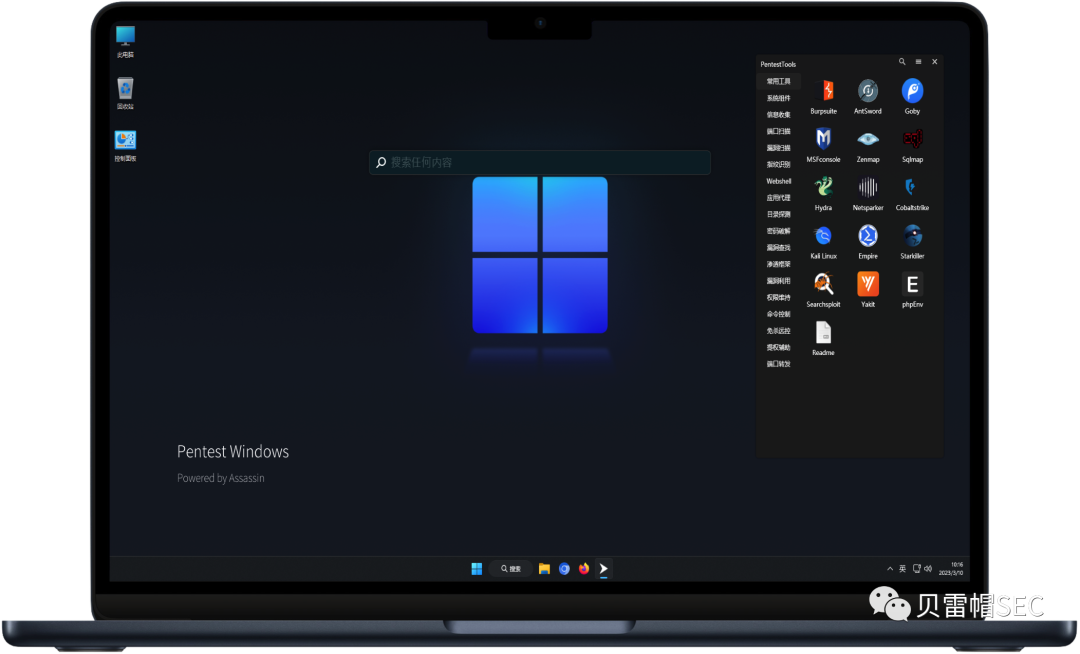Open the 漏洞查找 category
Image resolution: width=1080 pixels, height=654 pixels.
coord(778,247)
